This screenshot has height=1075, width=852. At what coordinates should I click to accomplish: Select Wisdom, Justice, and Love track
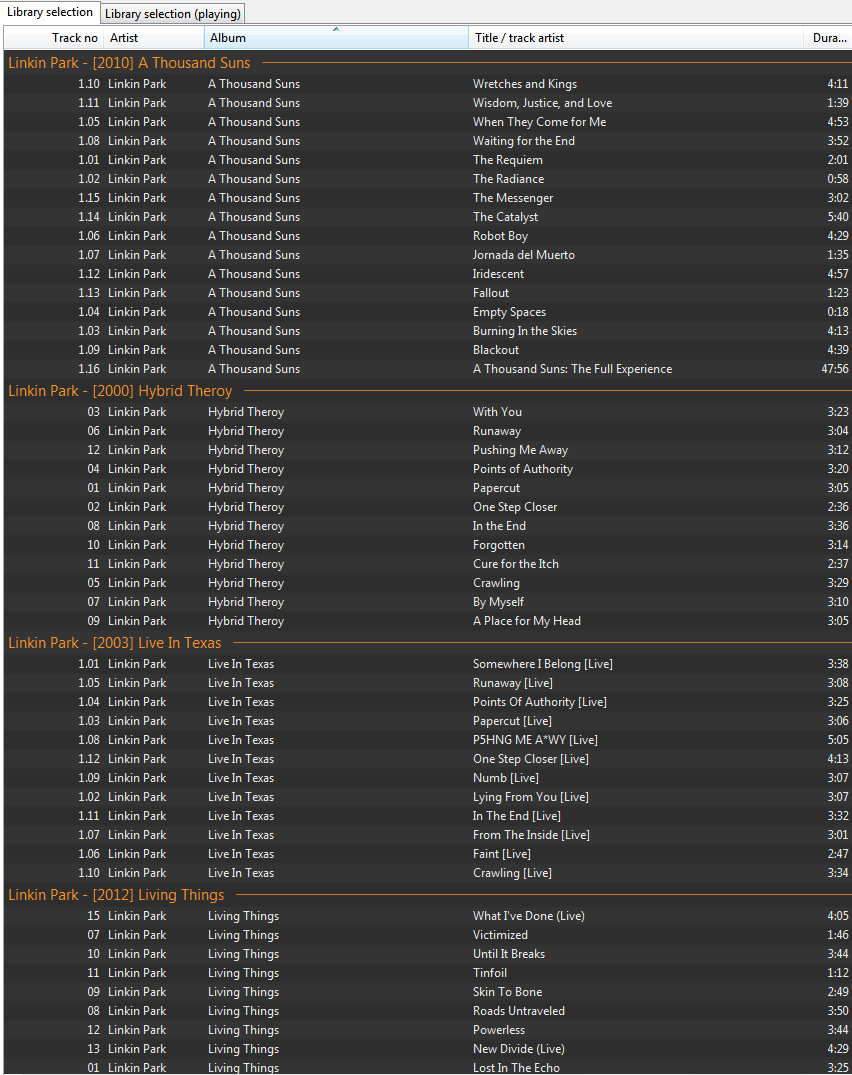tap(428, 103)
